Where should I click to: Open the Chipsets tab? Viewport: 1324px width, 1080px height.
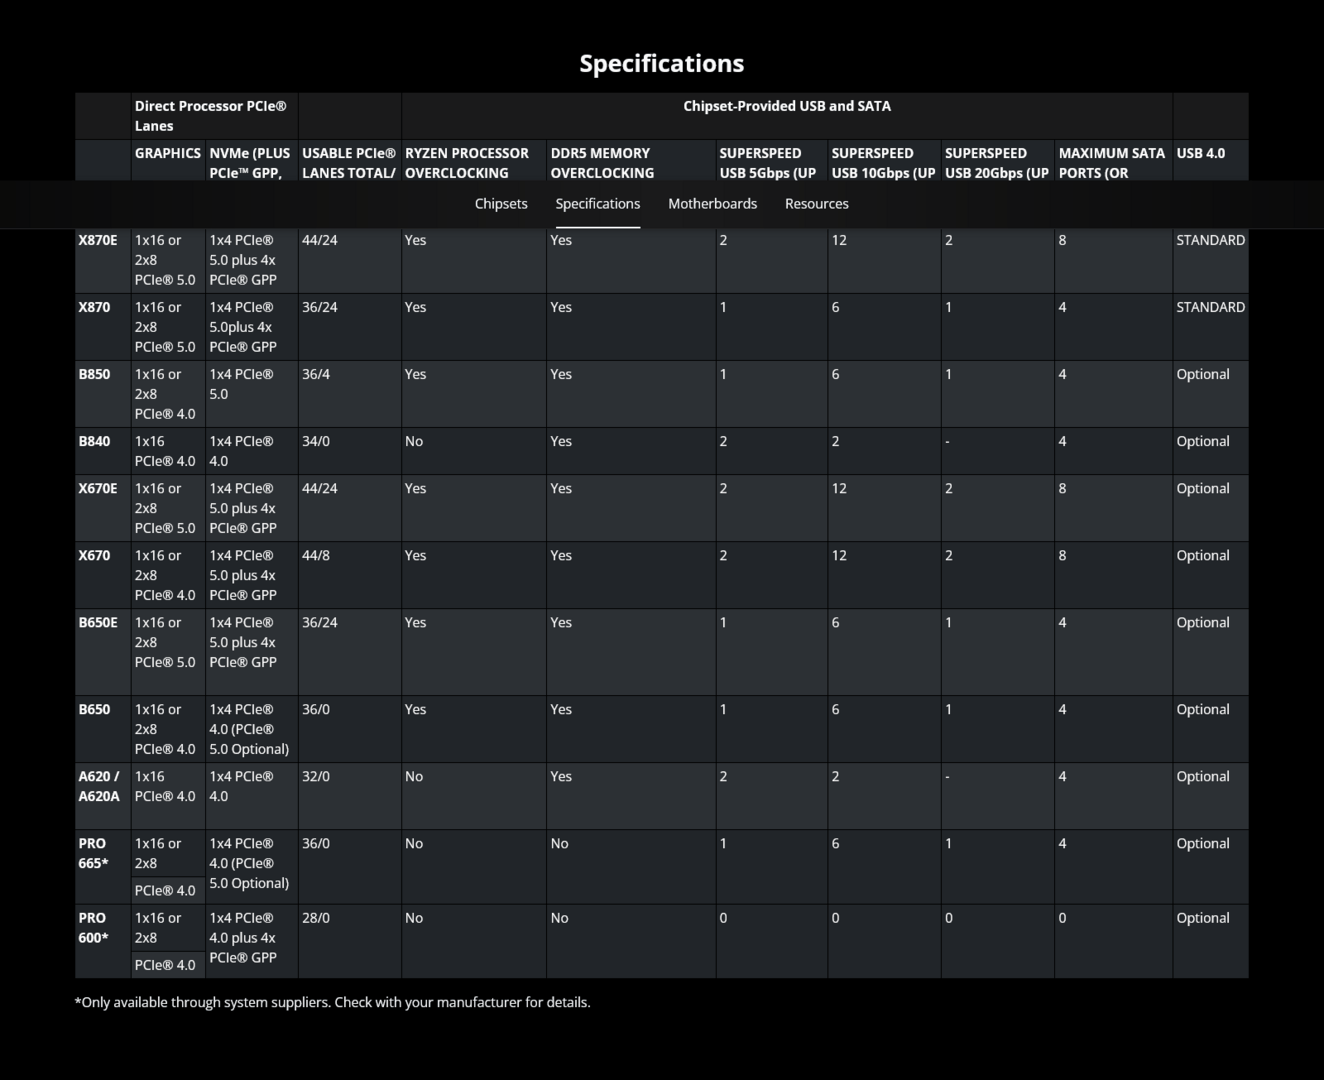[x=500, y=204]
